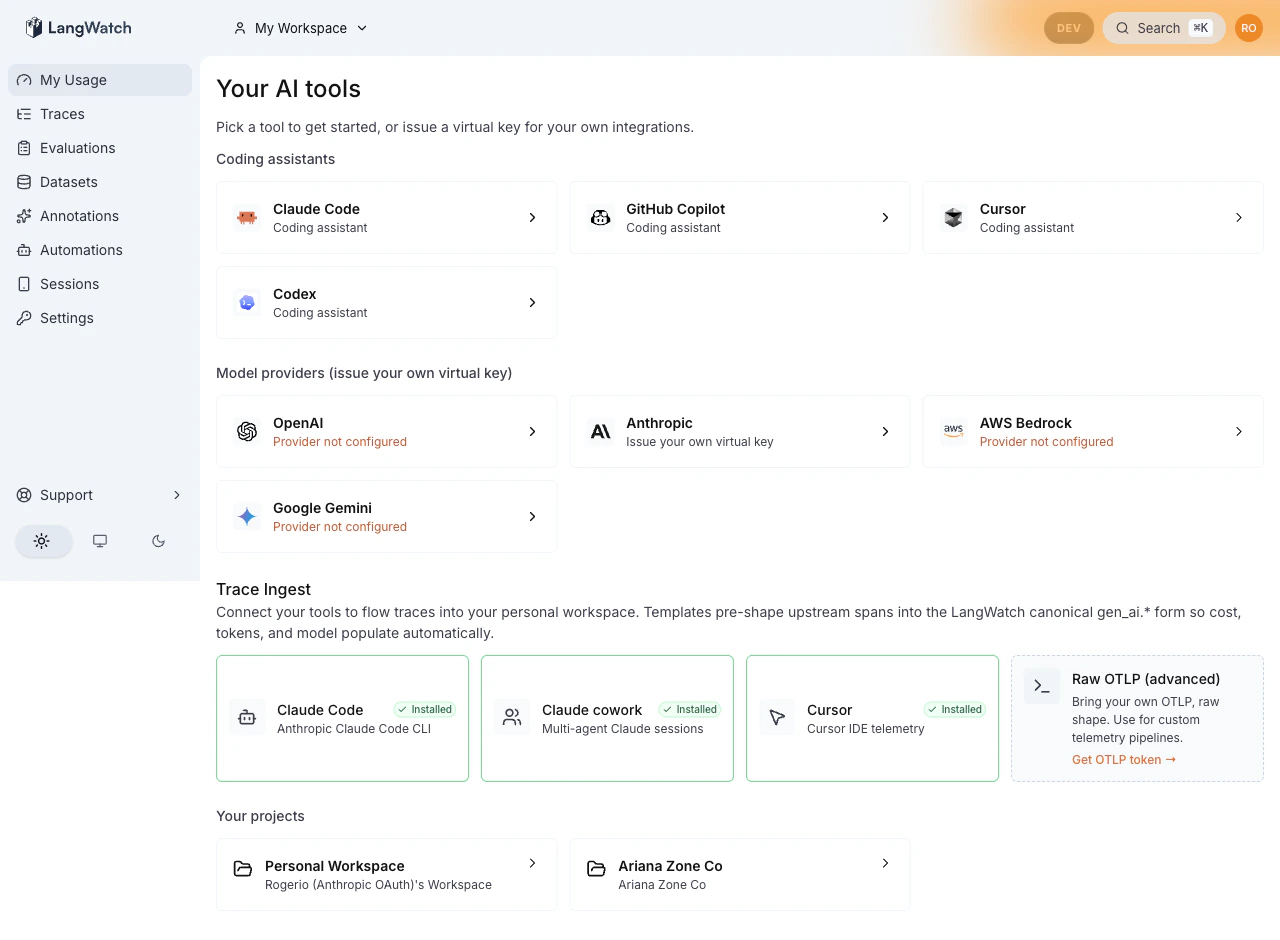
Task: Click the Codex icon
Action: [247, 302]
